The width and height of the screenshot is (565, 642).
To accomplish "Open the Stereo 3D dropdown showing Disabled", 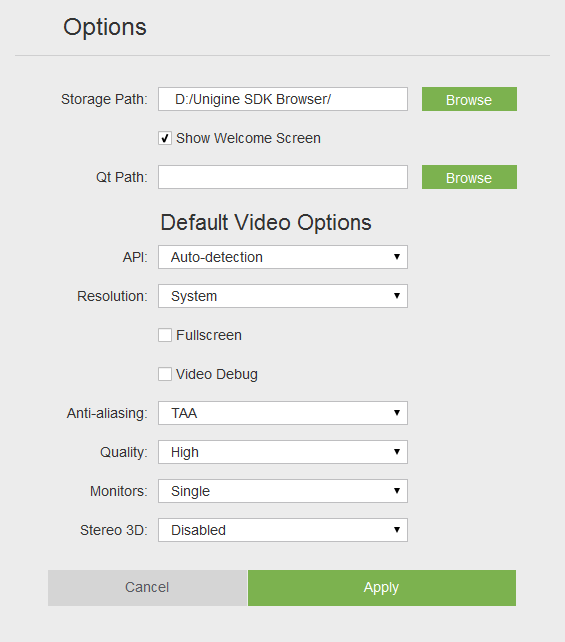I will (283, 530).
